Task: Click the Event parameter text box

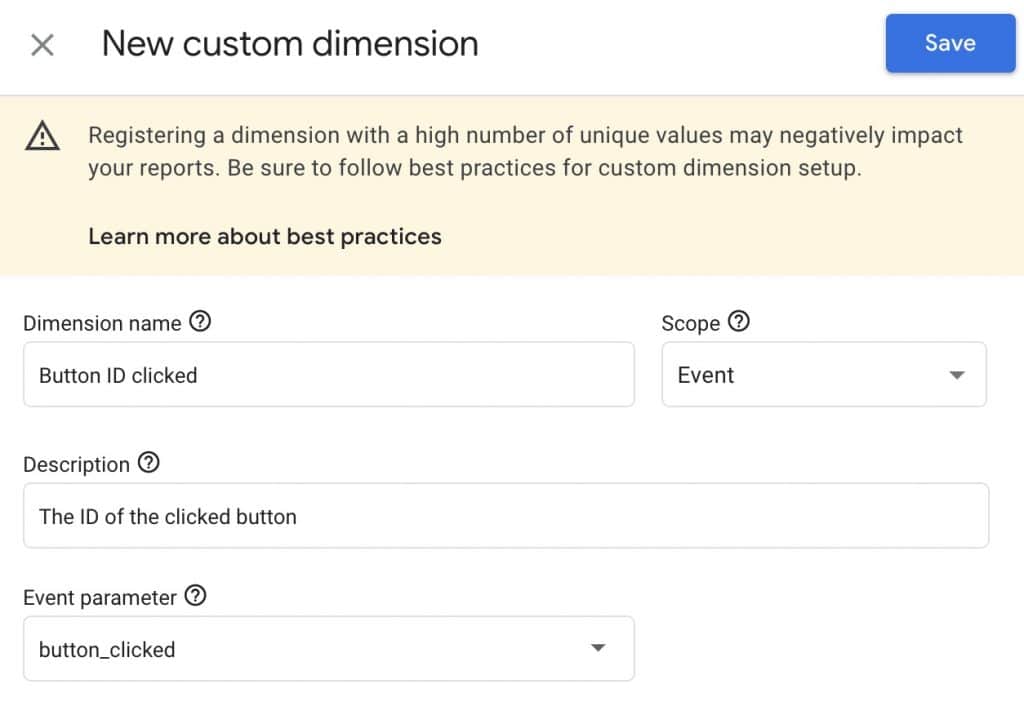Action: 330,648
